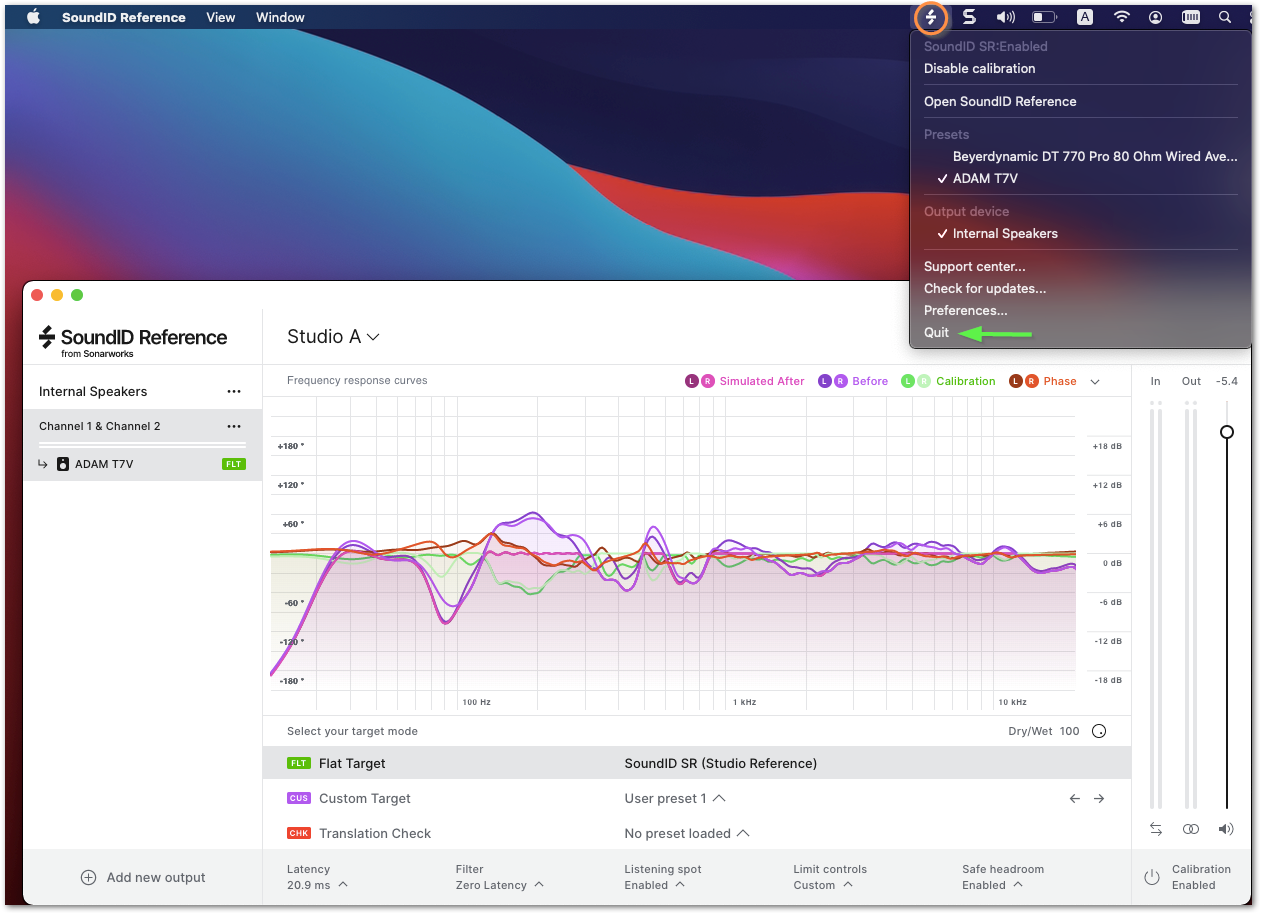Go to previous custom target preset arrow
The height and width of the screenshot is (914, 1261).
click(1075, 799)
